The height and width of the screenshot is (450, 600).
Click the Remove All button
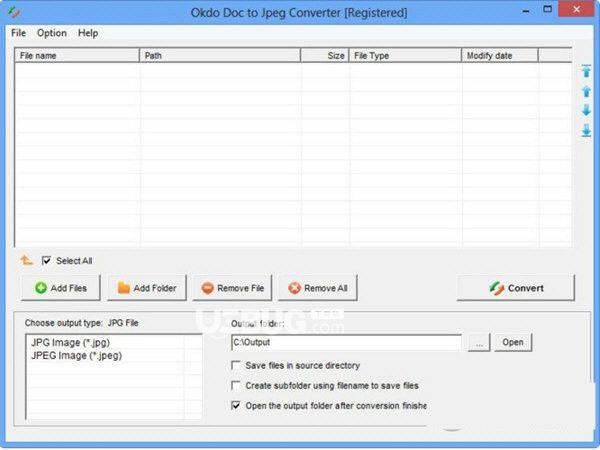[318, 288]
